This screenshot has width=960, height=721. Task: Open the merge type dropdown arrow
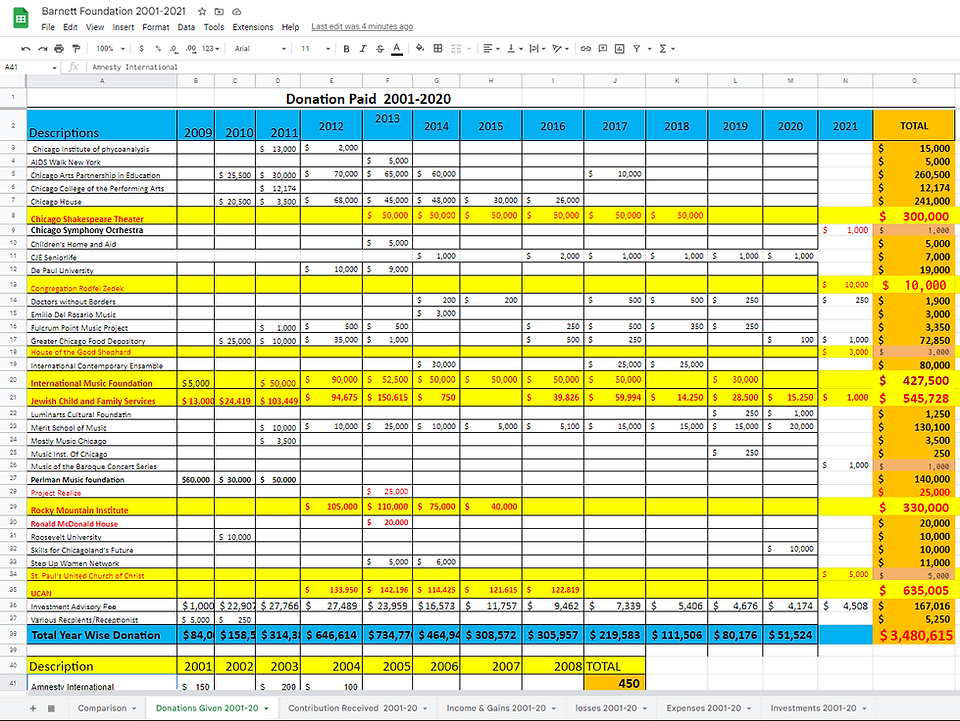tap(470, 48)
